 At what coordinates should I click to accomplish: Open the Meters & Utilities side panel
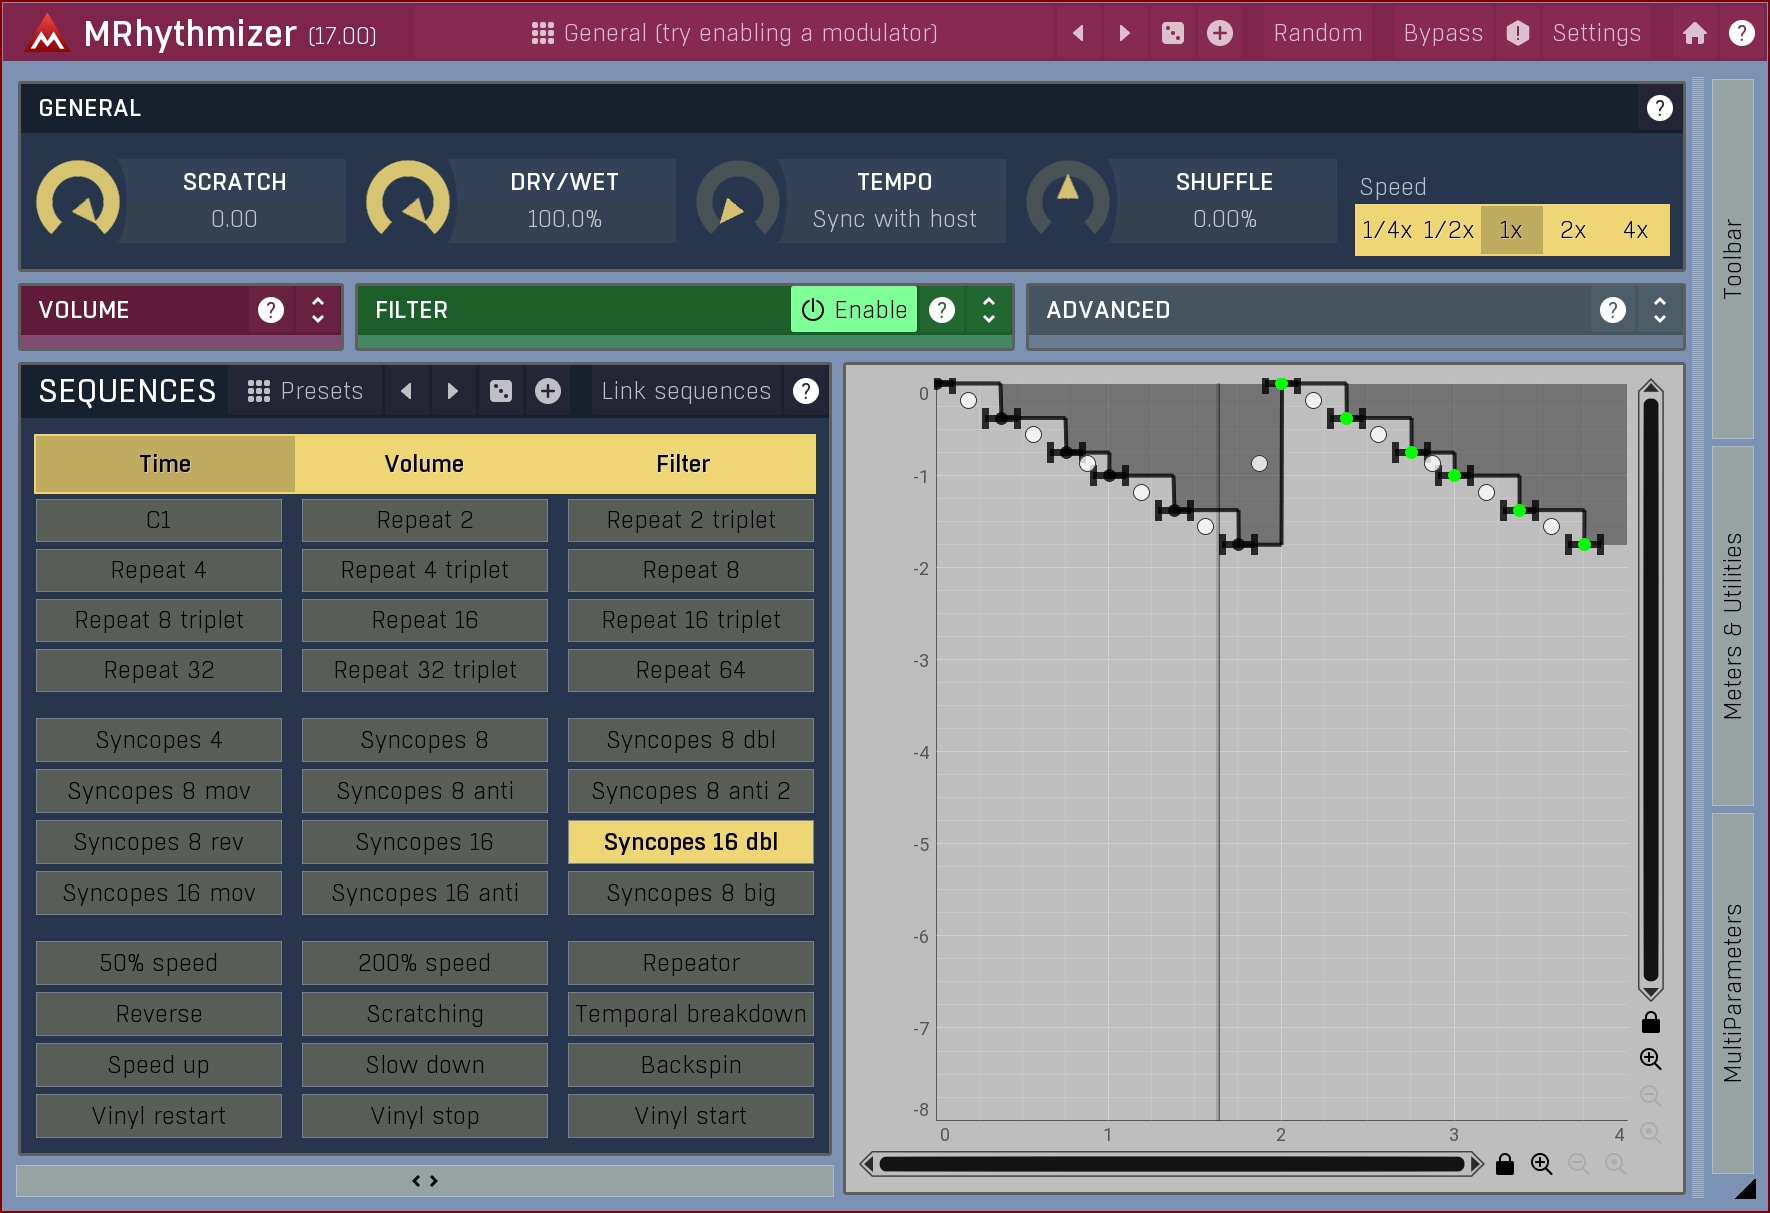pos(1732,626)
